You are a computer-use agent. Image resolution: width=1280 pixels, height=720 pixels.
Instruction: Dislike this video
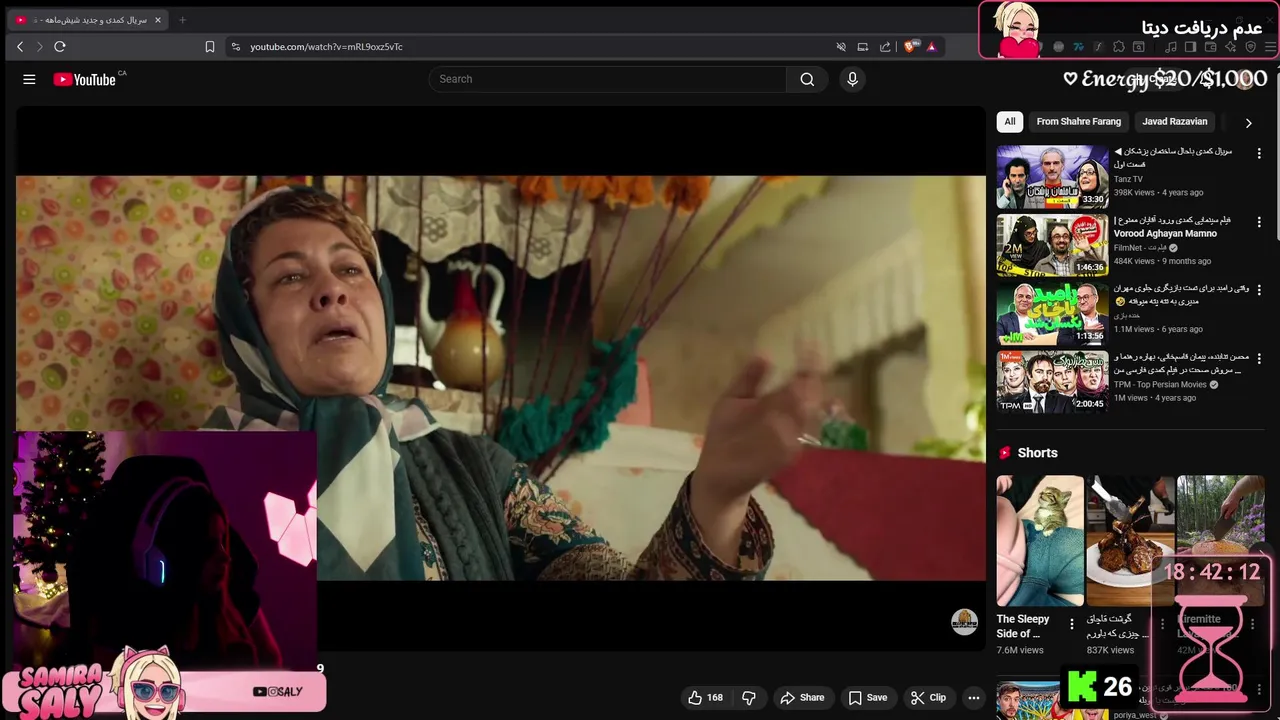[749, 698]
